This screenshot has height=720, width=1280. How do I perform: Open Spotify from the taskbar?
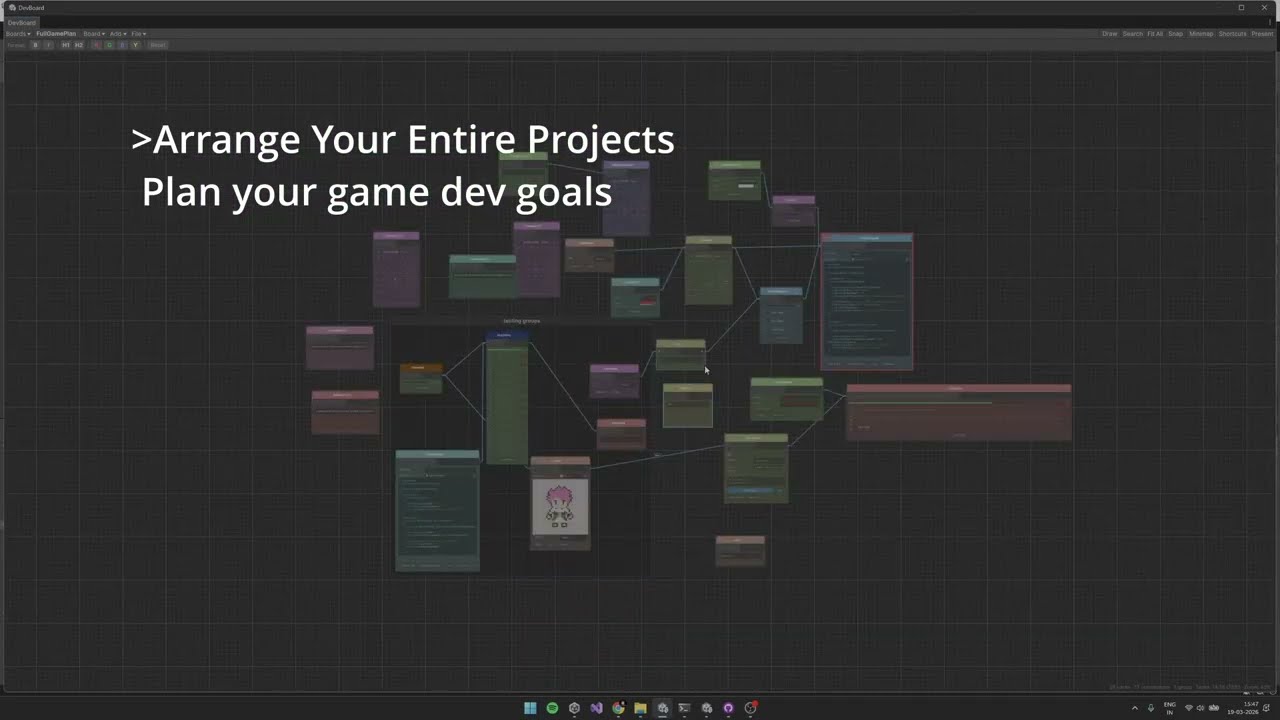(x=552, y=708)
